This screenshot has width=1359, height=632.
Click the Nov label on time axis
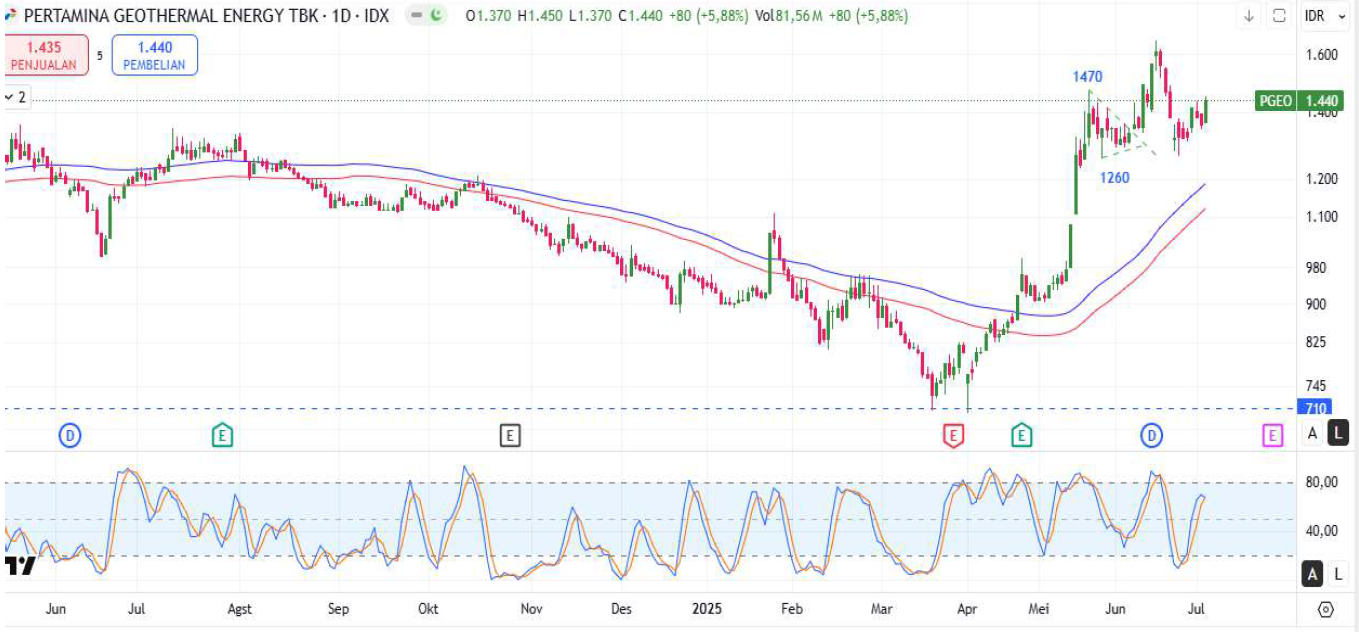click(x=531, y=609)
